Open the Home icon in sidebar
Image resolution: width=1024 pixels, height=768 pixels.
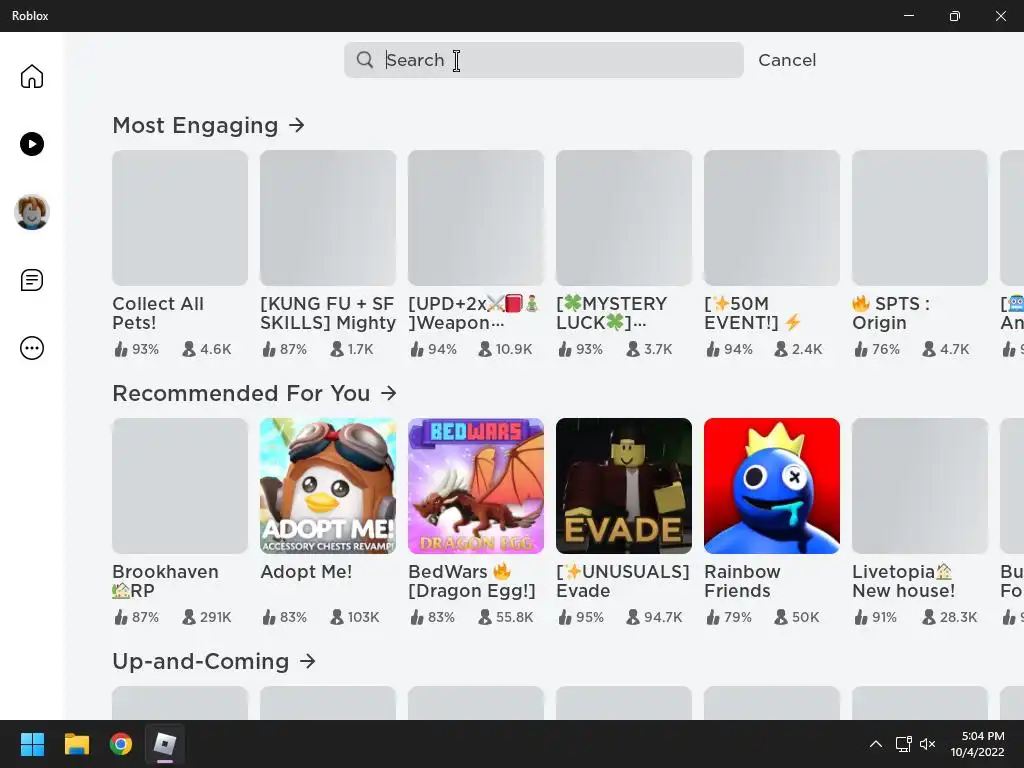[x=31, y=76]
